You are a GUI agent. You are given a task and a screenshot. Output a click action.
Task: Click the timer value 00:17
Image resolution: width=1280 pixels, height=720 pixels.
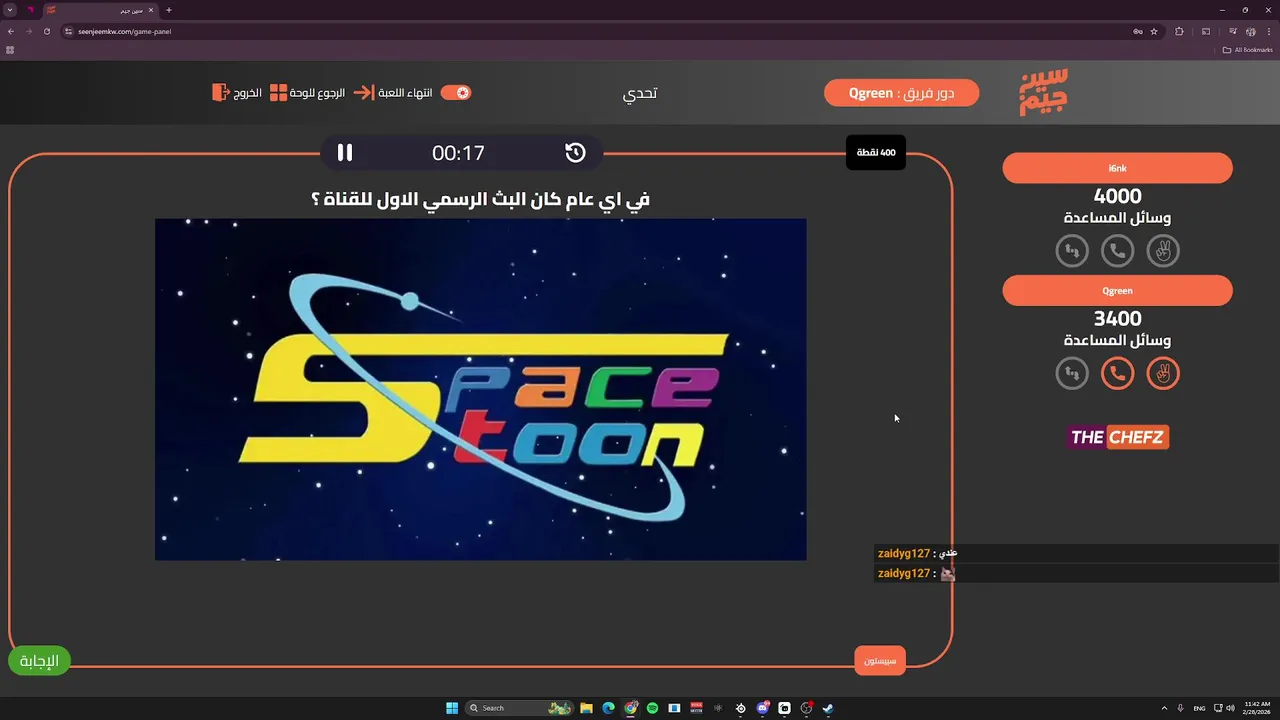pos(458,153)
